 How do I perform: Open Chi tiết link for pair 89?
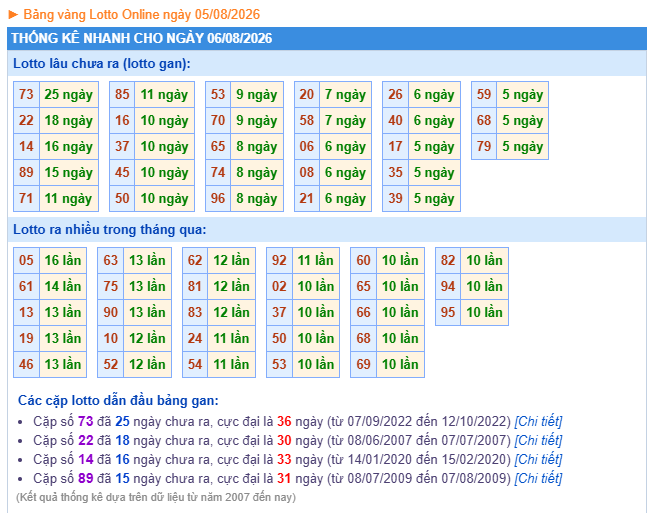(x=538, y=478)
